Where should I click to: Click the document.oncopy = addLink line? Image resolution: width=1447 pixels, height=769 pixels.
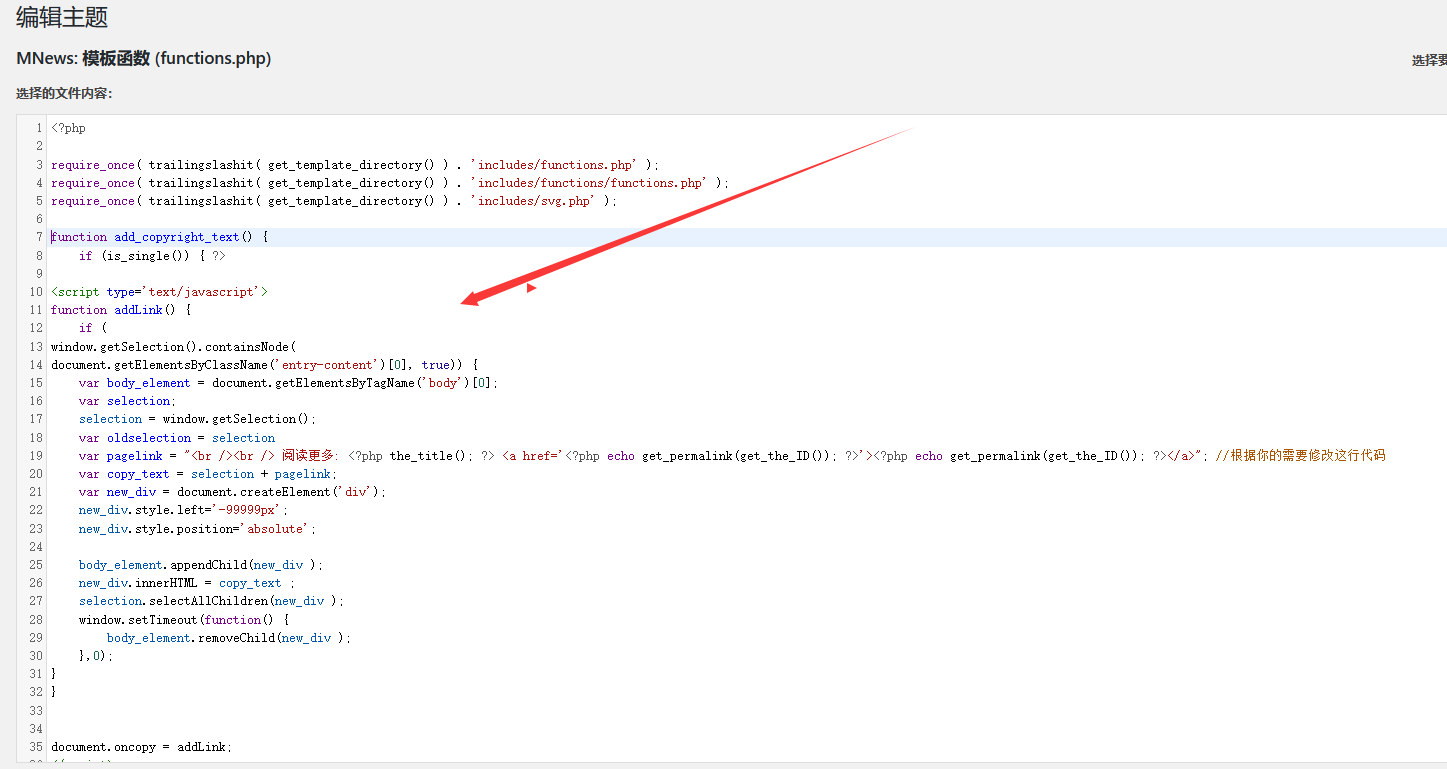click(141, 747)
